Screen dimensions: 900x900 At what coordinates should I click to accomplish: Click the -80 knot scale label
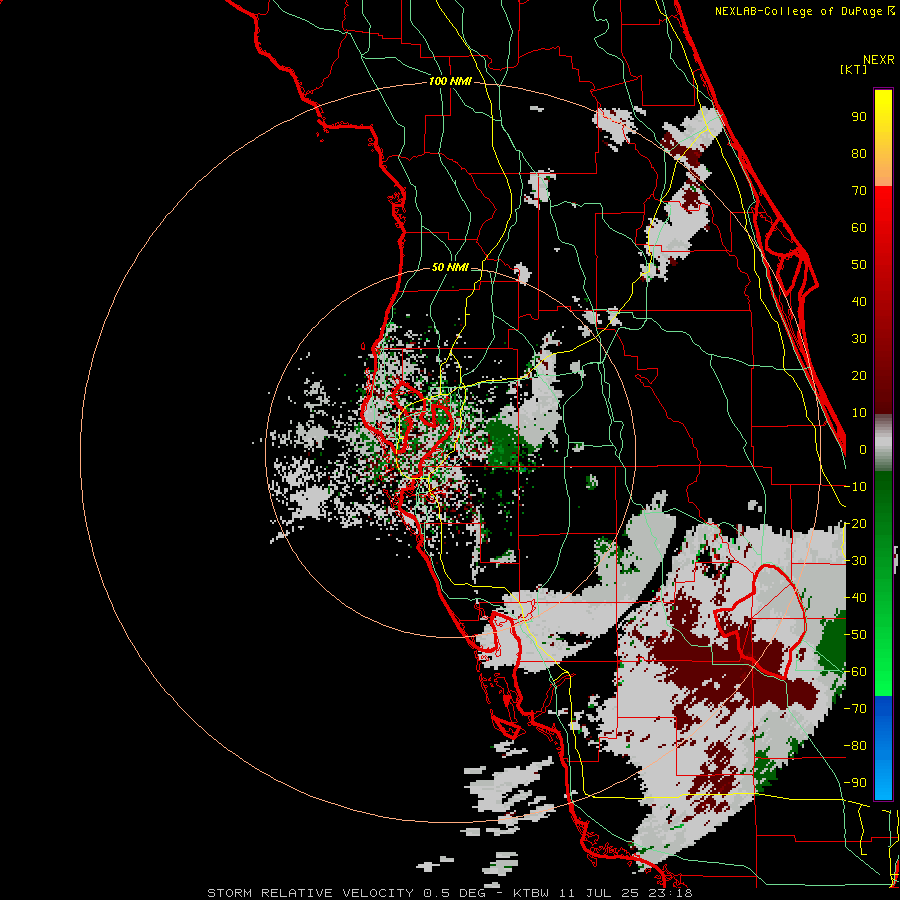coord(855,746)
